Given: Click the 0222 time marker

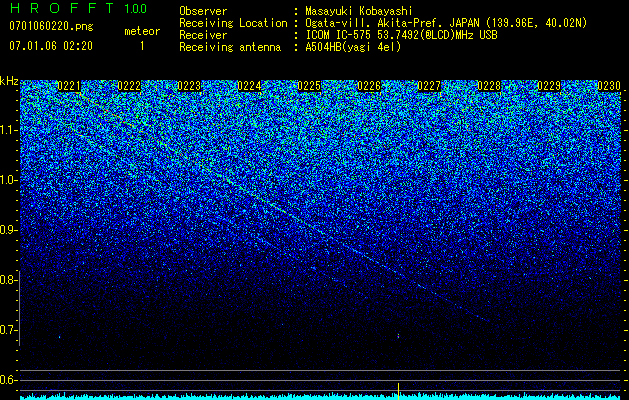Looking at the screenshot, I should (x=129, y=86).
